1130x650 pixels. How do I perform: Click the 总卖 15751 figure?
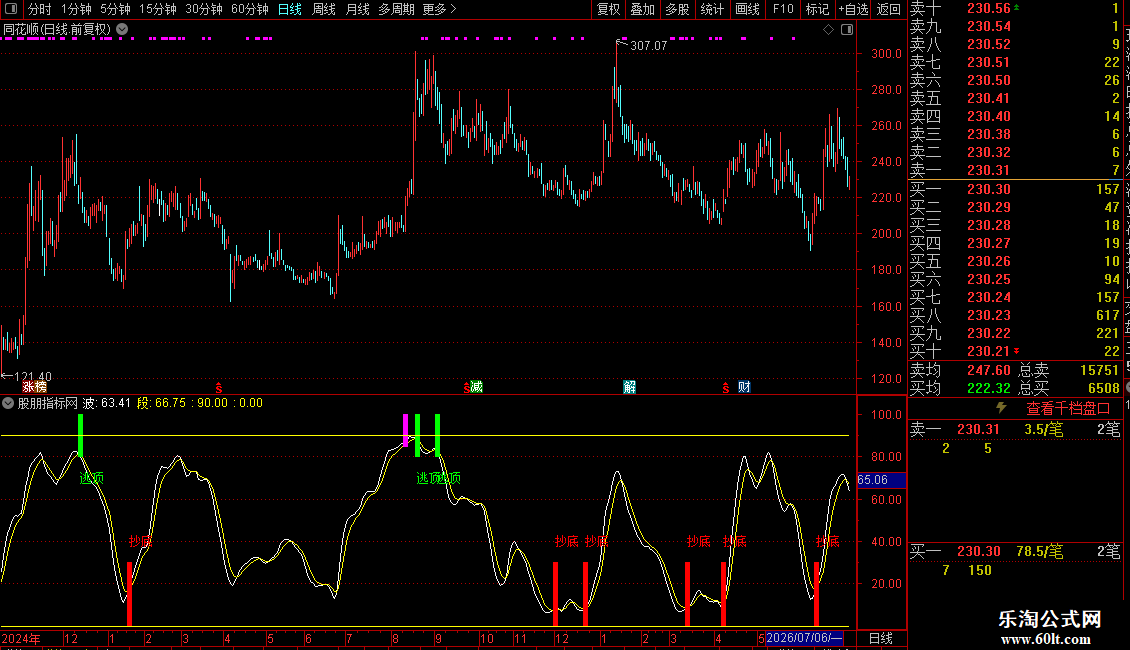1100,370
